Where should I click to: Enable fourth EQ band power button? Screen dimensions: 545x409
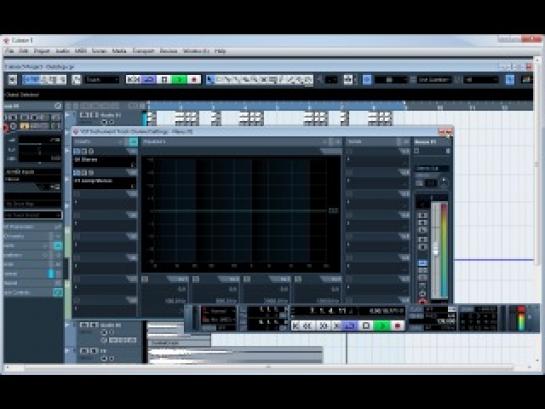[x=298, y=279]
